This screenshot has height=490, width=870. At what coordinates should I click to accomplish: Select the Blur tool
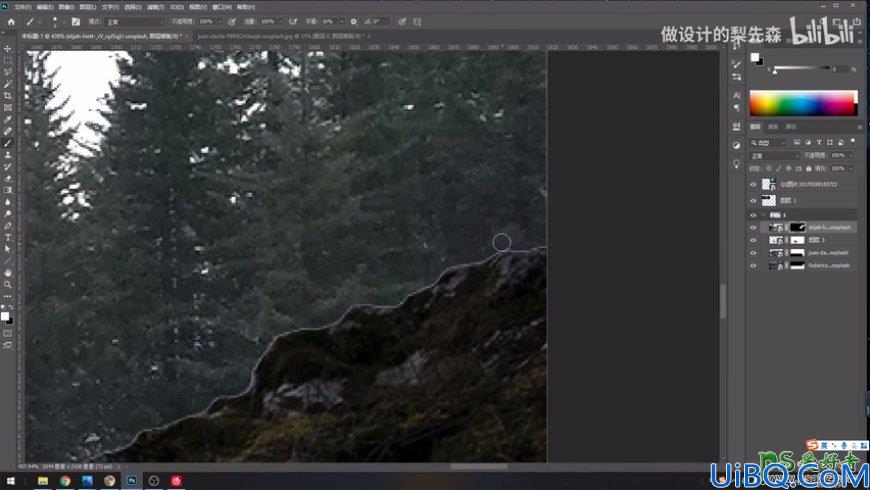click(x=8, y=202)
